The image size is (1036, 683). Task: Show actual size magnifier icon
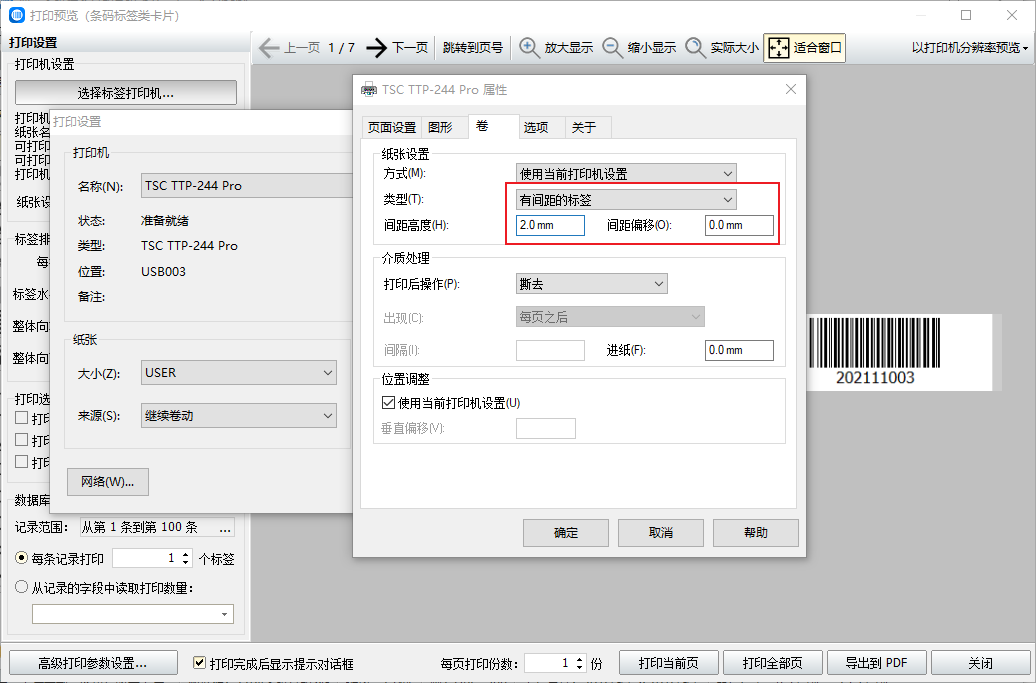click(695, 48)
